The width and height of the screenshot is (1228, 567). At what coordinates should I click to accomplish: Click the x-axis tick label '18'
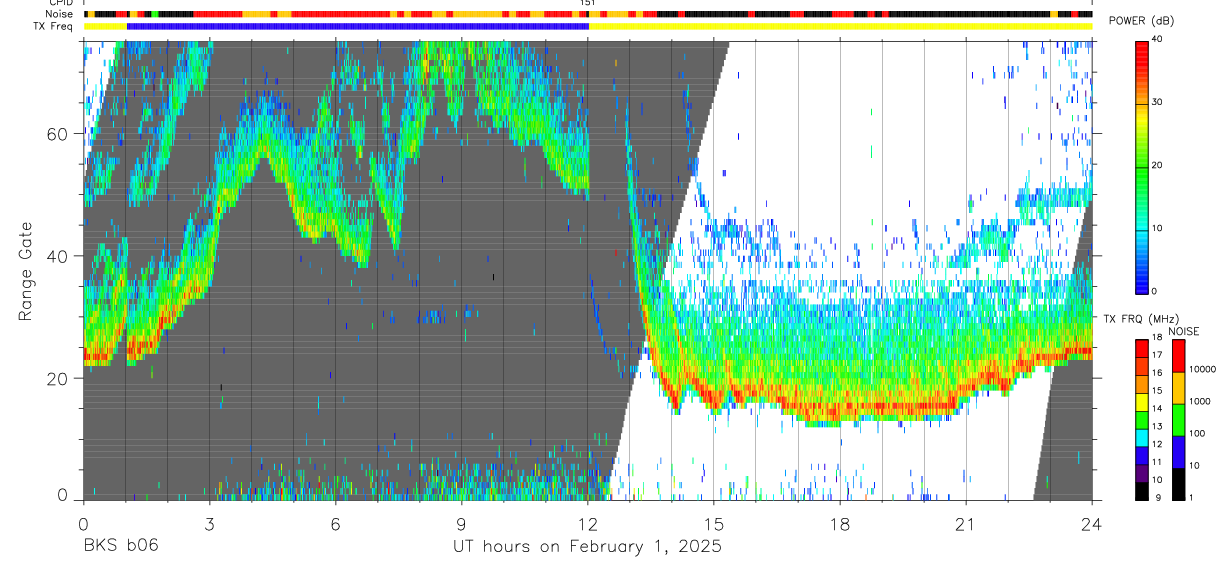click(840, 523)
